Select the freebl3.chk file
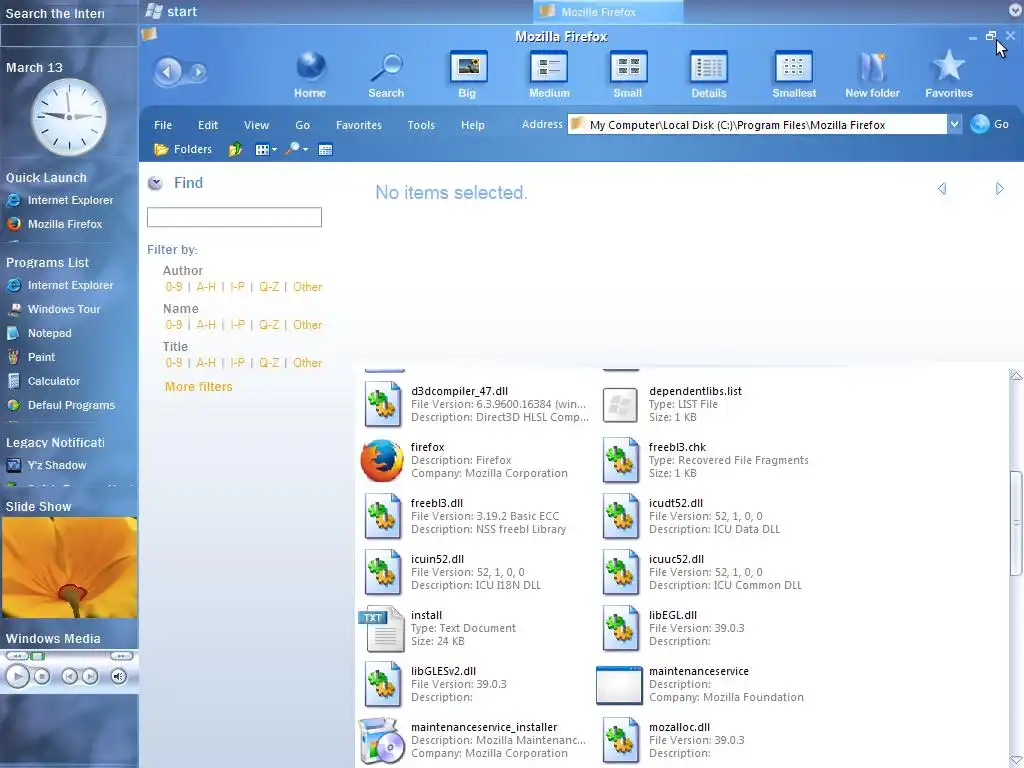The height and width of the screenshot is (768, 1024). click(x=705, y=460)
